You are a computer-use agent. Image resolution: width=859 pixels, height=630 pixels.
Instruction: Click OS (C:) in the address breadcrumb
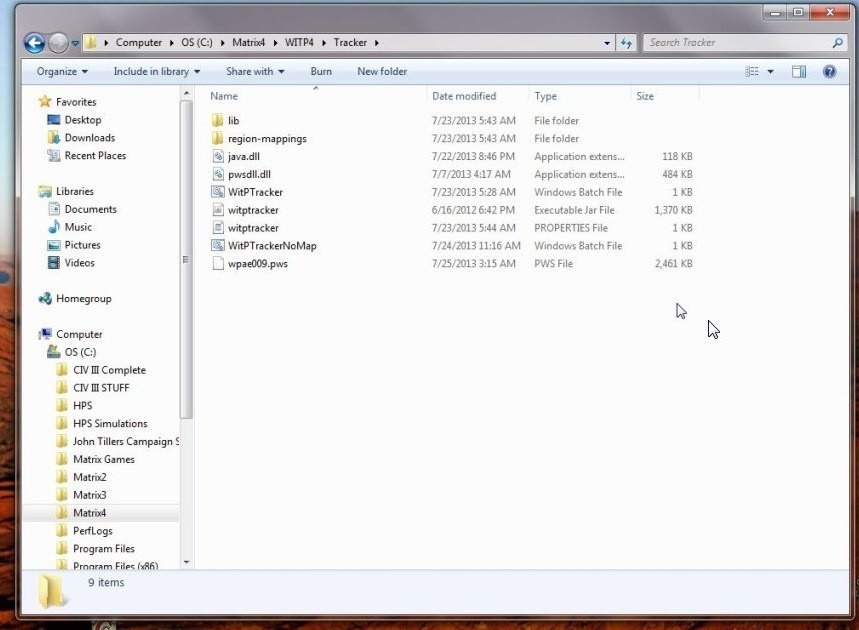coord(197,43)
